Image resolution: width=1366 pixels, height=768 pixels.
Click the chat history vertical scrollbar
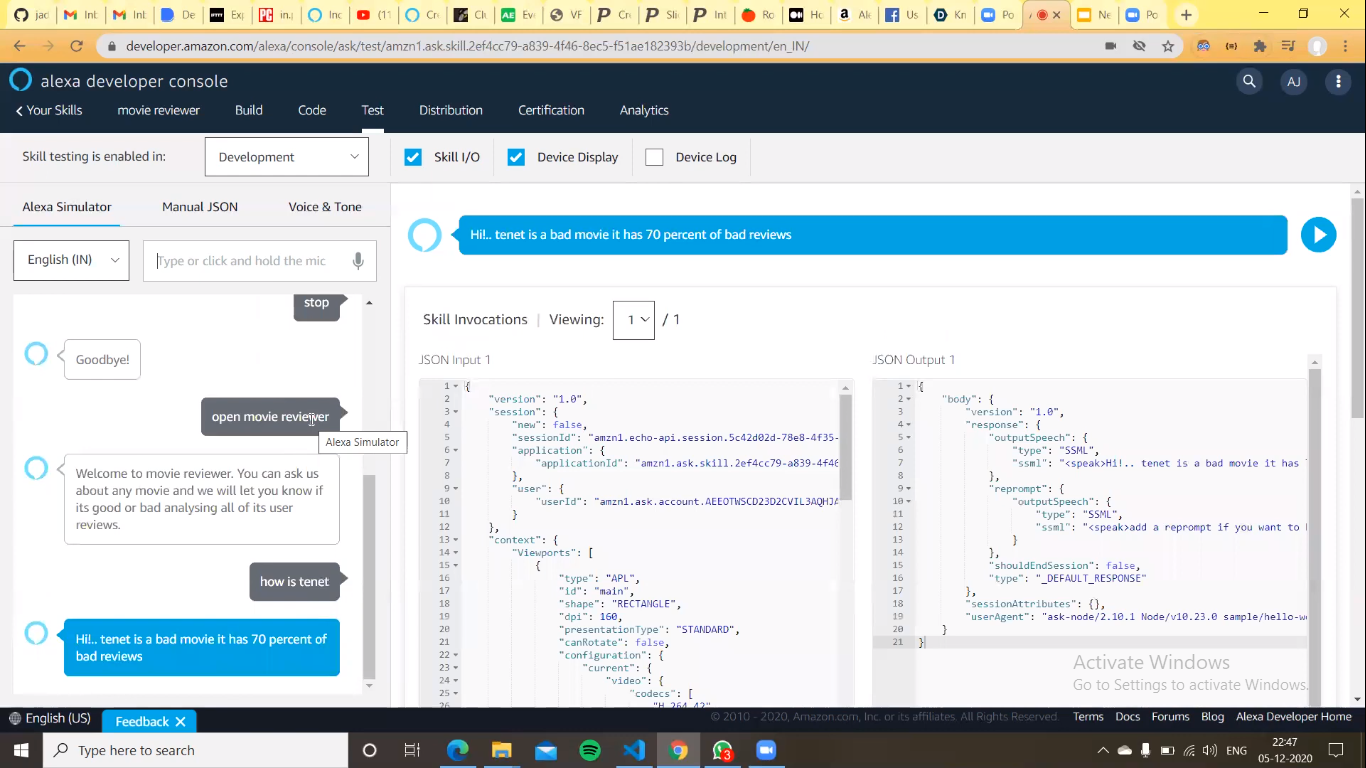(x=369, y=577)
